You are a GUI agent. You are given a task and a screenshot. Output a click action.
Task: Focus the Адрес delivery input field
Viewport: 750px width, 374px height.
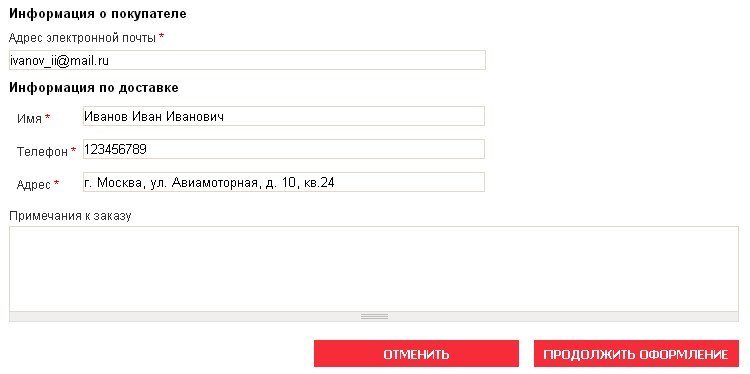(284, 182)
